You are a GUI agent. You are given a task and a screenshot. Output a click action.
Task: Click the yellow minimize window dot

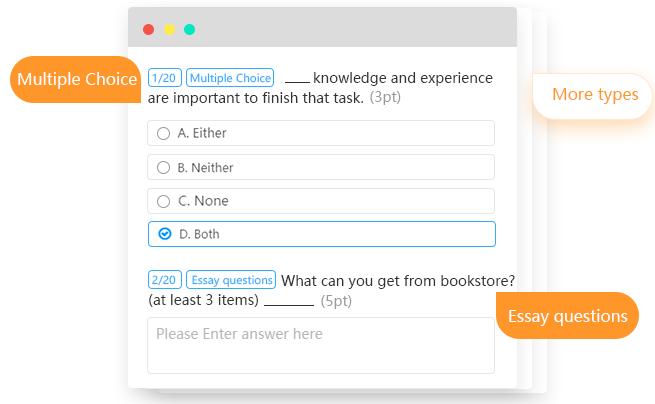click(x=169, y=30)
